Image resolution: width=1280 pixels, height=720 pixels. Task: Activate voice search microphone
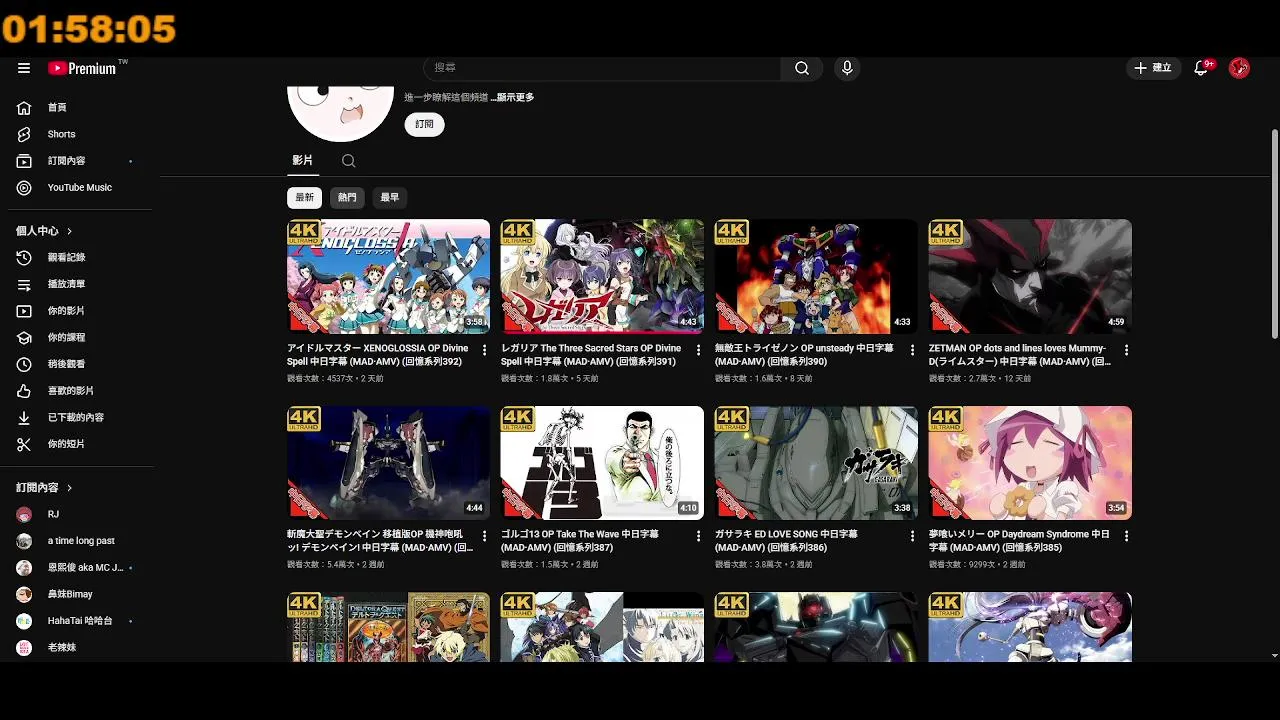click(x=847, y=68)
